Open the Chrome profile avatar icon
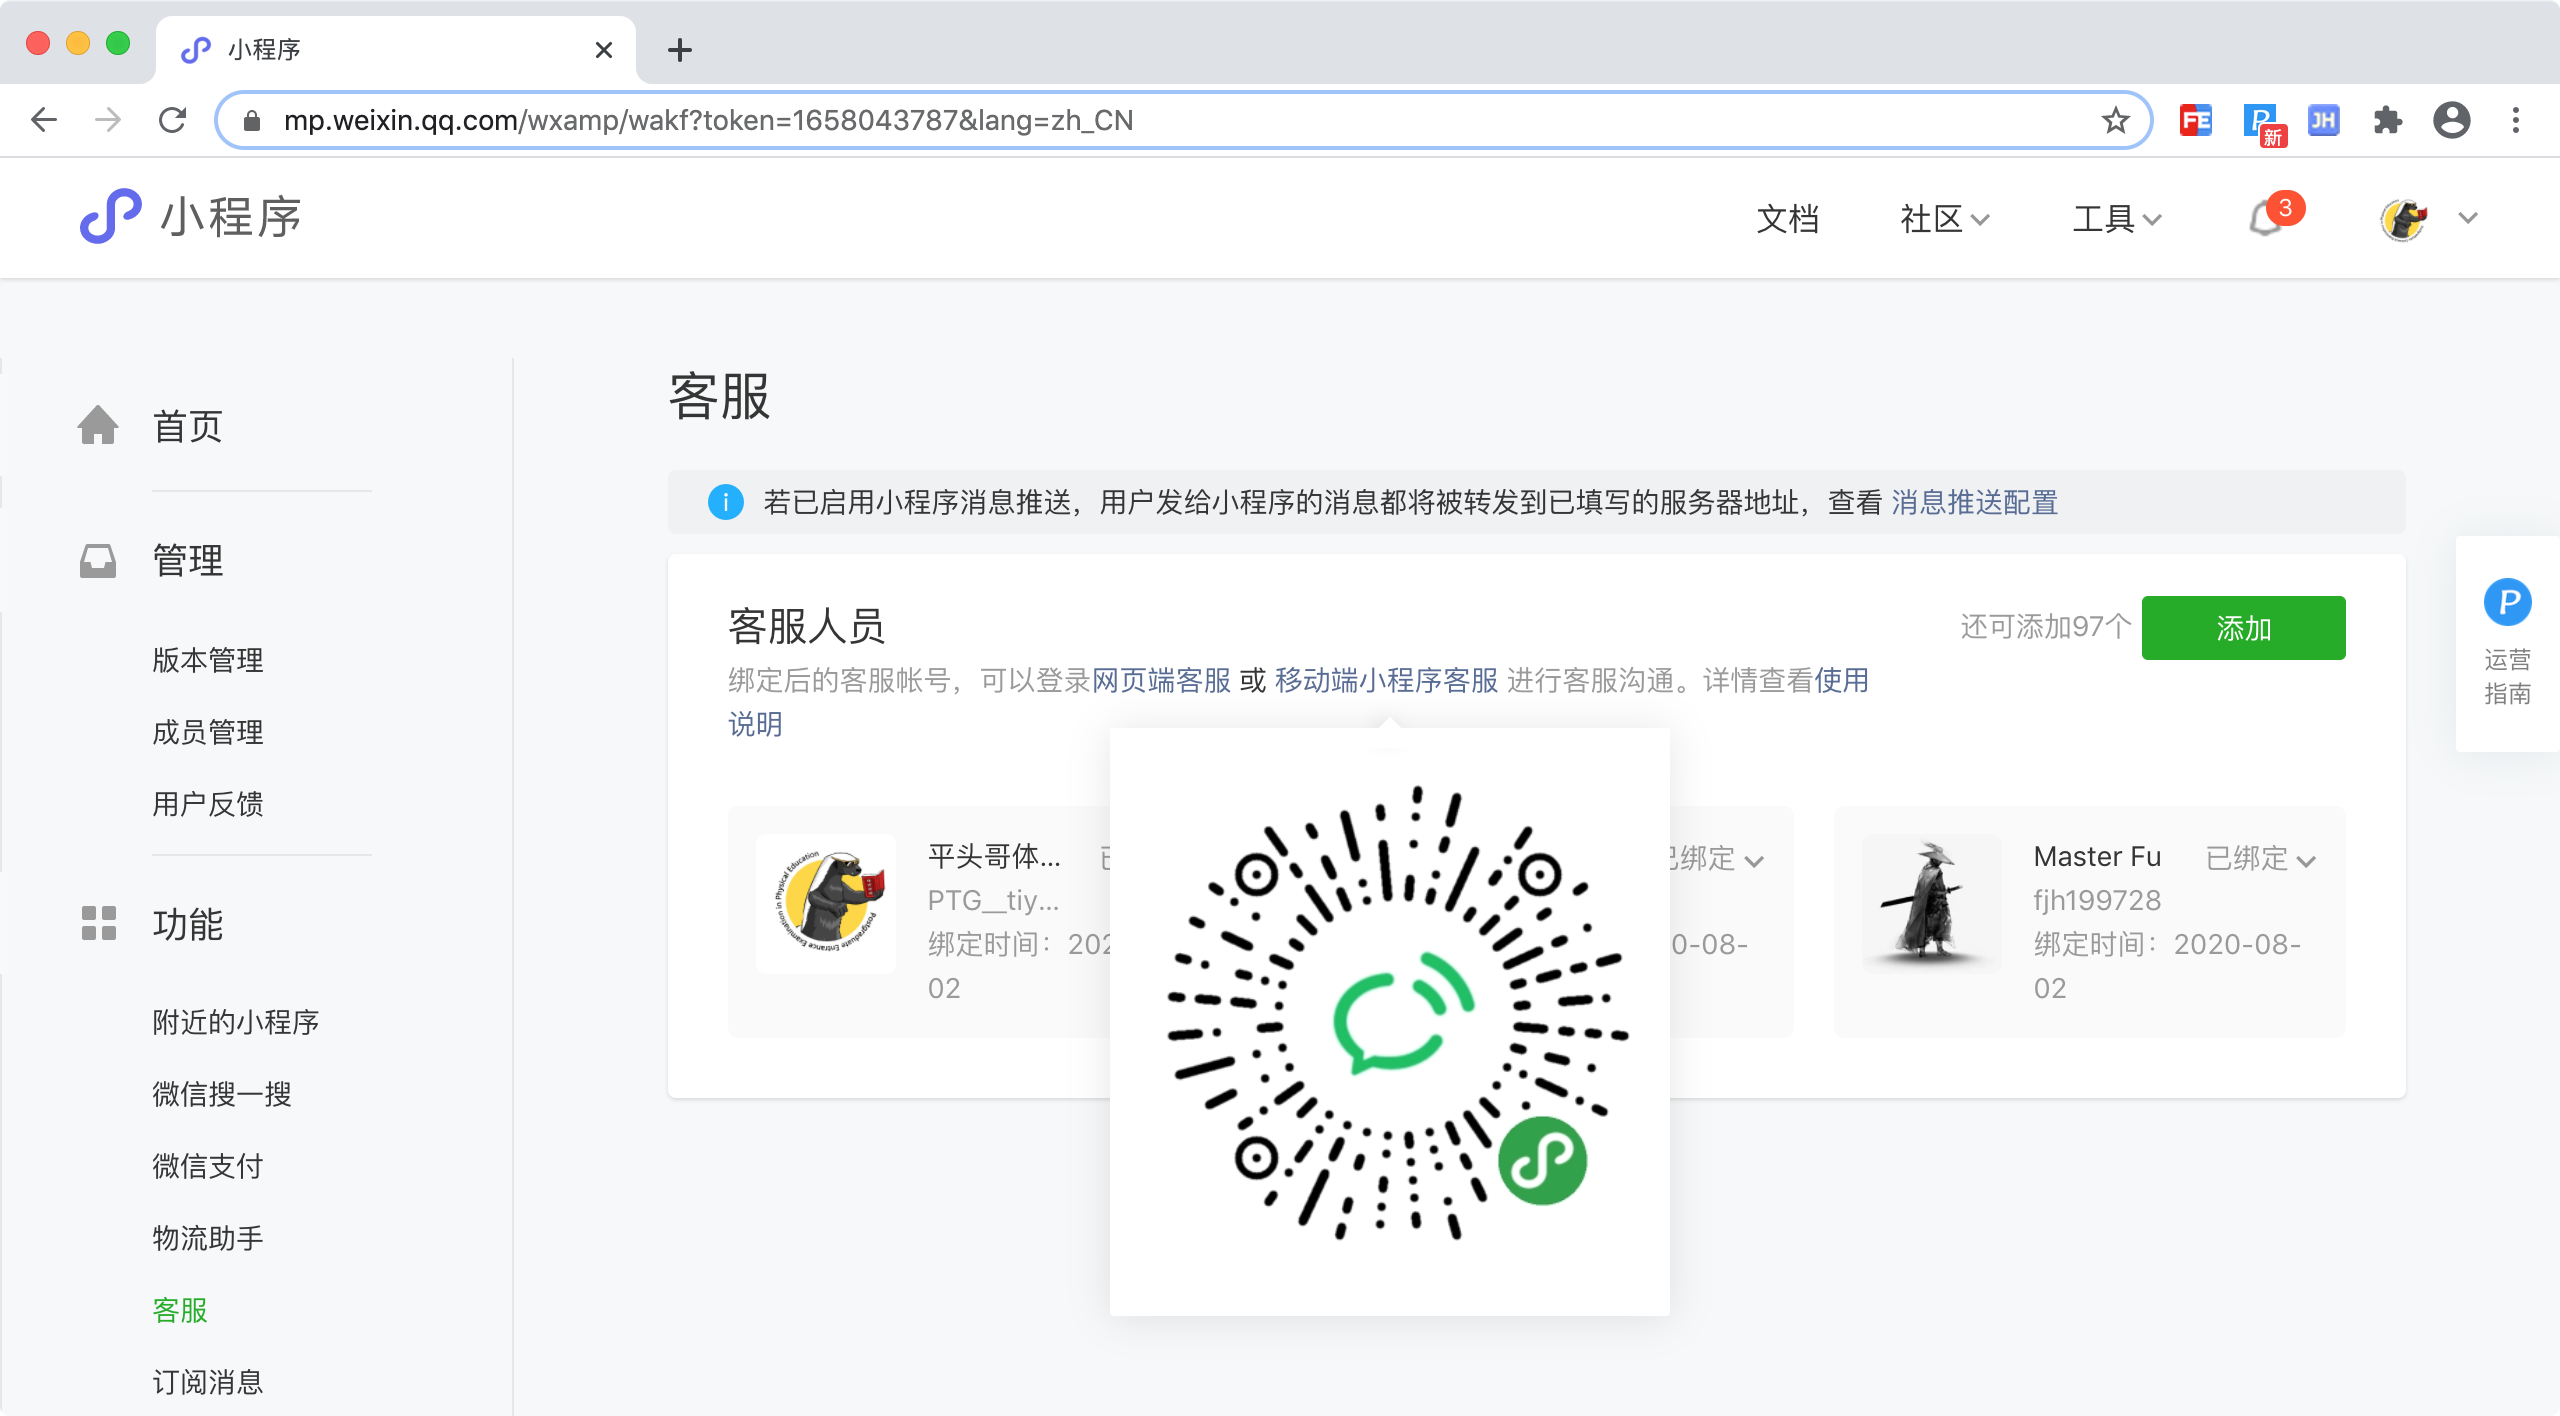 [x=2451, y=121]
